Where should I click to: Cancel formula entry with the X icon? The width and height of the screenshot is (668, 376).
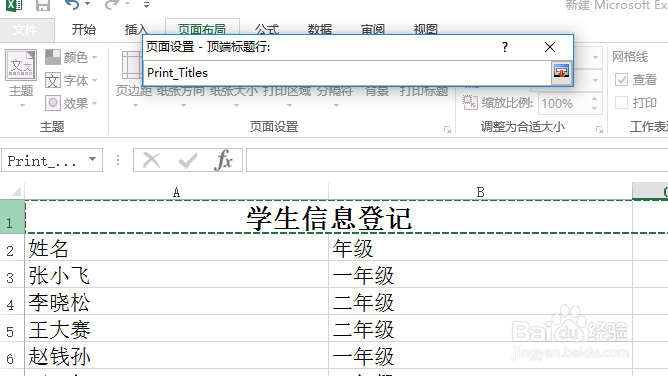152,161
